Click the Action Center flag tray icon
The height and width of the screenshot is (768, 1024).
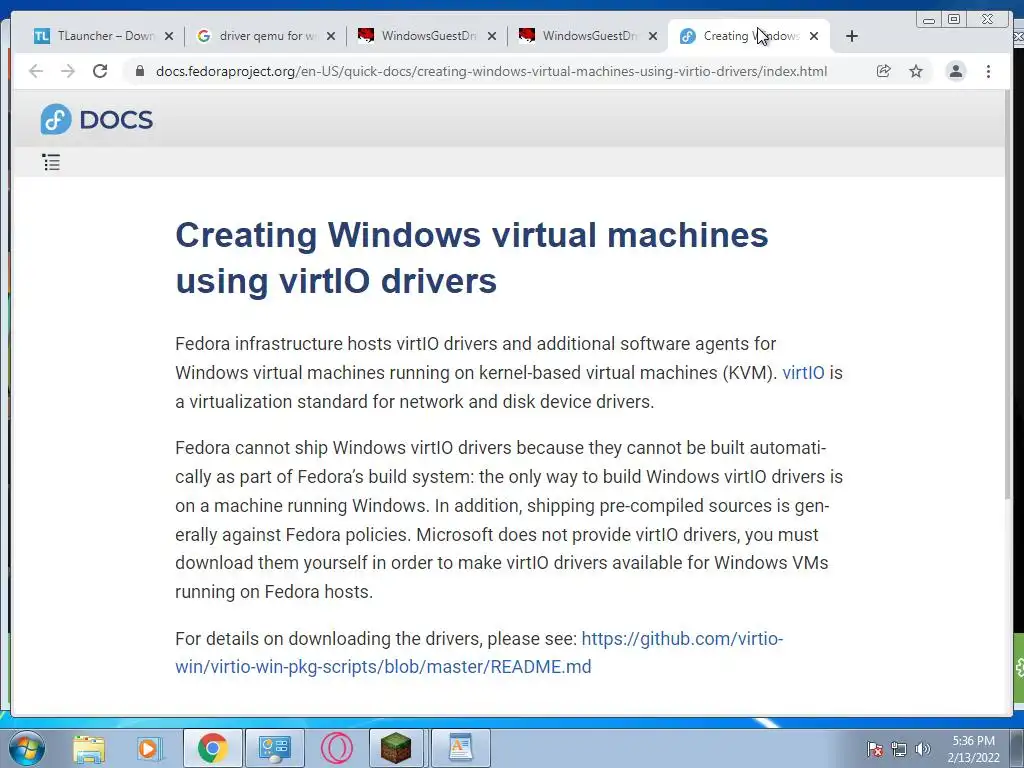click(875, 749)
